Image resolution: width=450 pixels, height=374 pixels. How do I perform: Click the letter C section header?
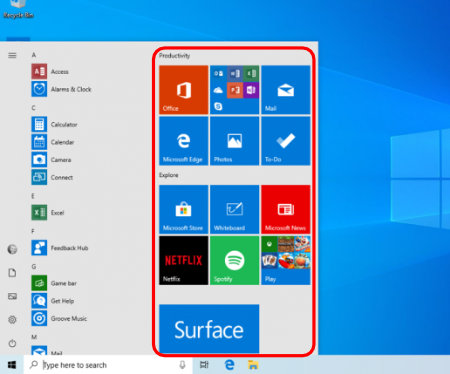tap(33, 108)
